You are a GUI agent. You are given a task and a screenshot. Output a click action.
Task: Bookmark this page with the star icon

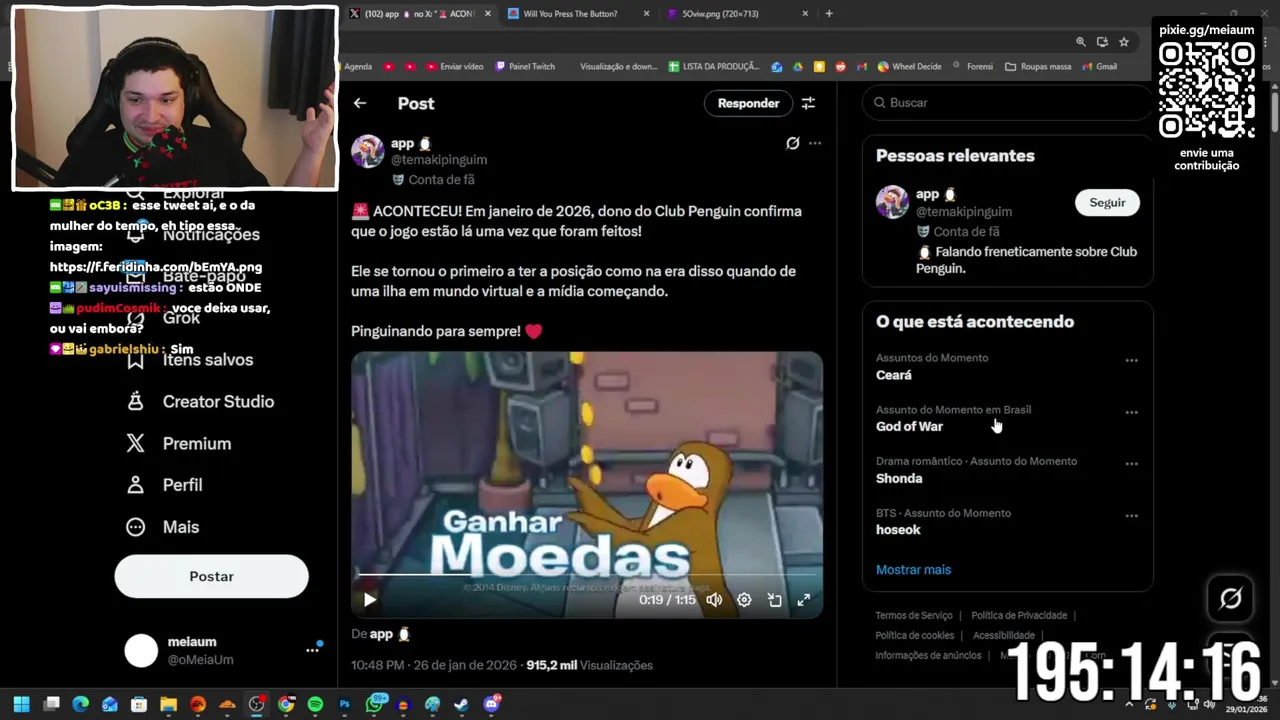pyautogui.click(x=1124, y=42)
